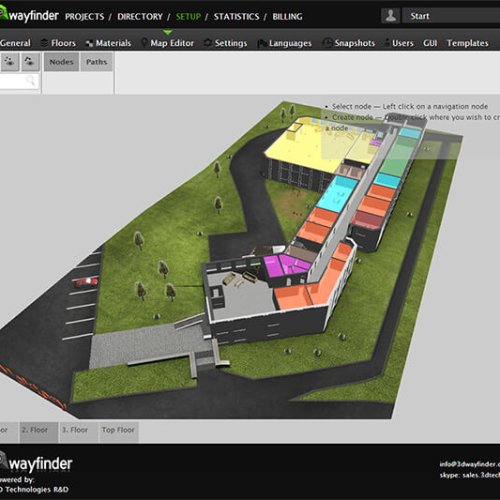The height and width of the screenshot is (500, 500).
Task: Go to the Directory menu
Action: tap(140, 17)
